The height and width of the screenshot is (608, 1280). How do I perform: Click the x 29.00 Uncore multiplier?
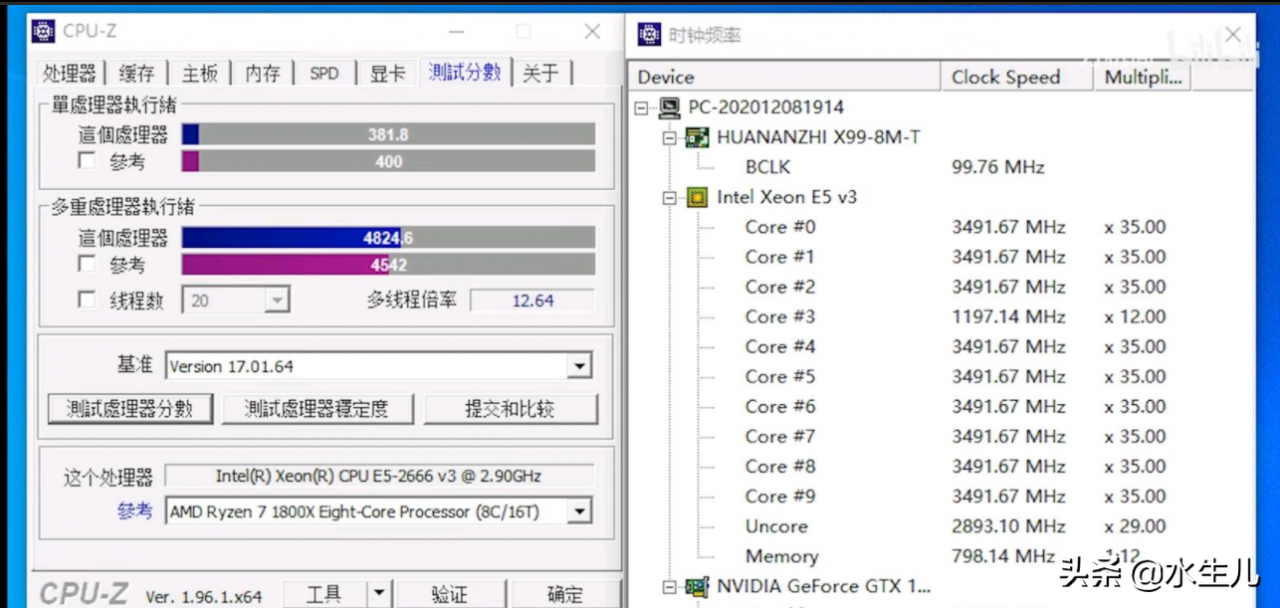click(1135, 527)
